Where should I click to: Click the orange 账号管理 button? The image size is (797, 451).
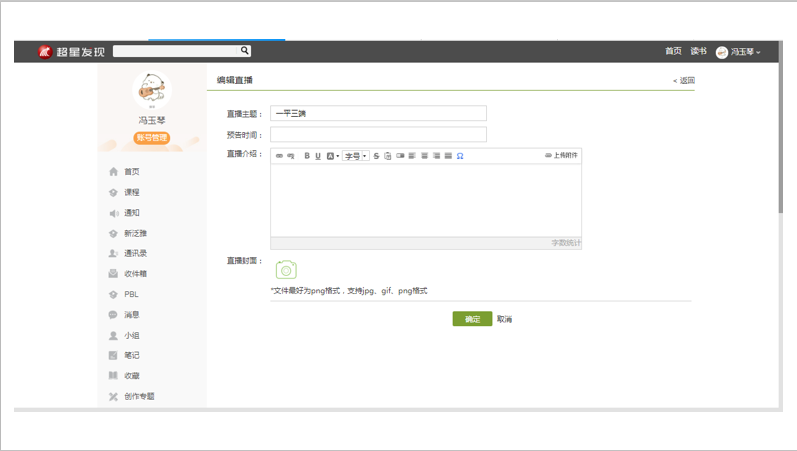(x=151, y=137)
